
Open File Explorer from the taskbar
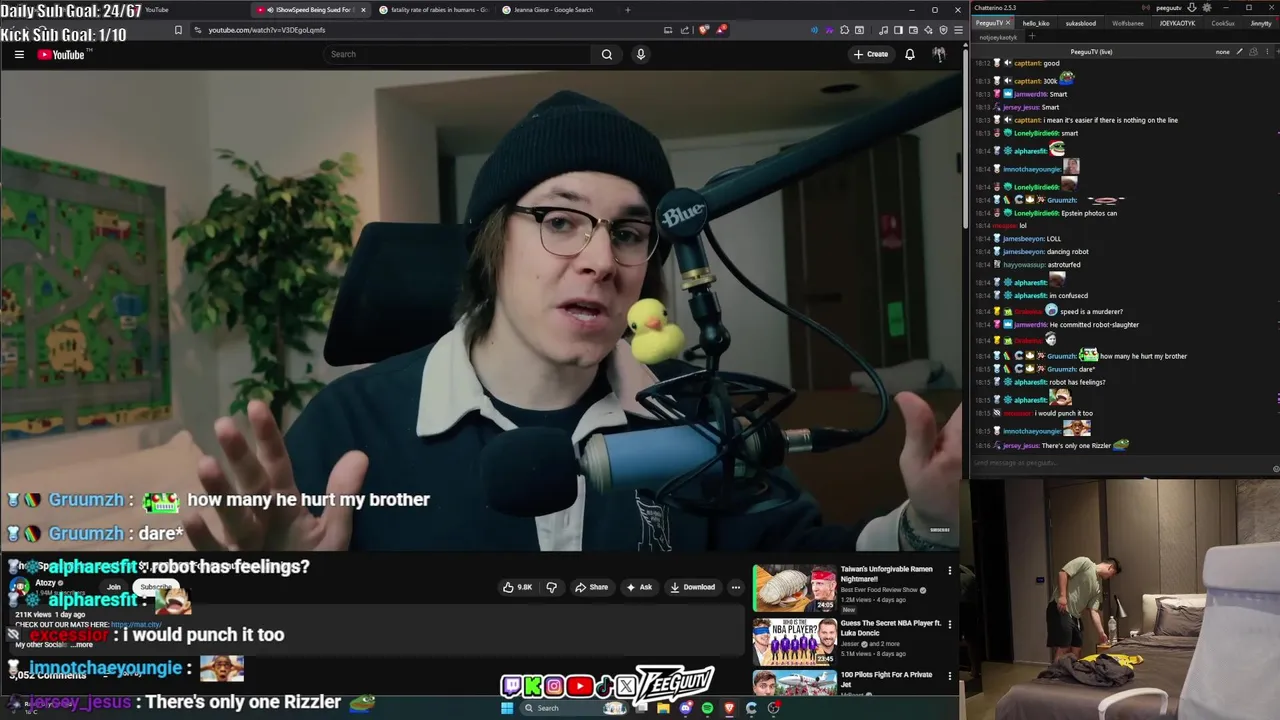pos(663,708)
